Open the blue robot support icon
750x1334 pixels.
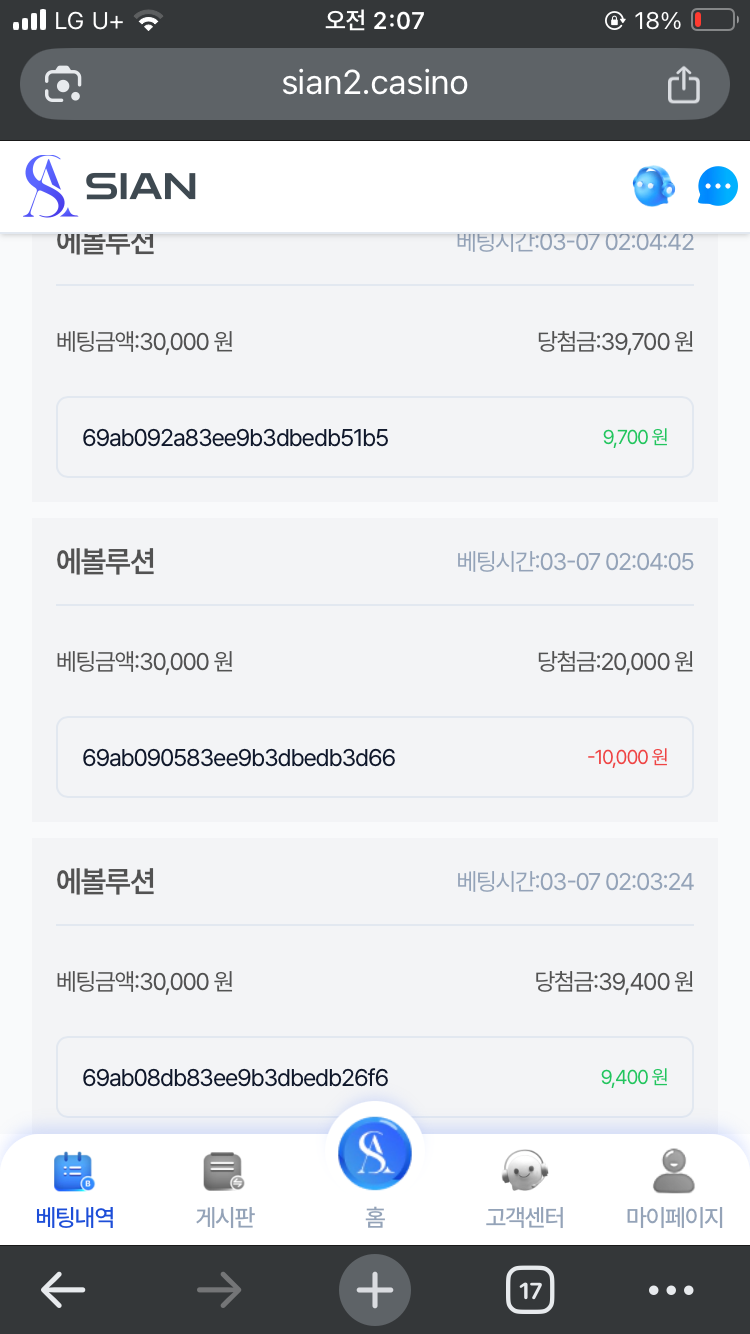[x=654, y=186]
